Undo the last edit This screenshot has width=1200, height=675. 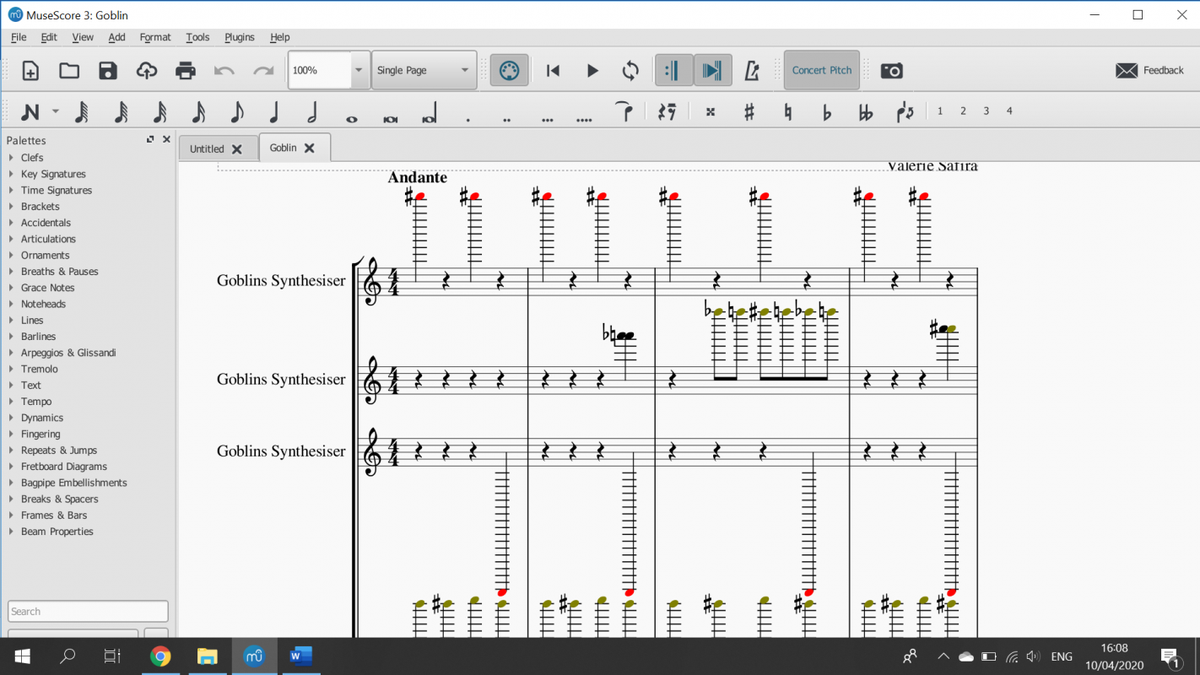click(224, 70)
